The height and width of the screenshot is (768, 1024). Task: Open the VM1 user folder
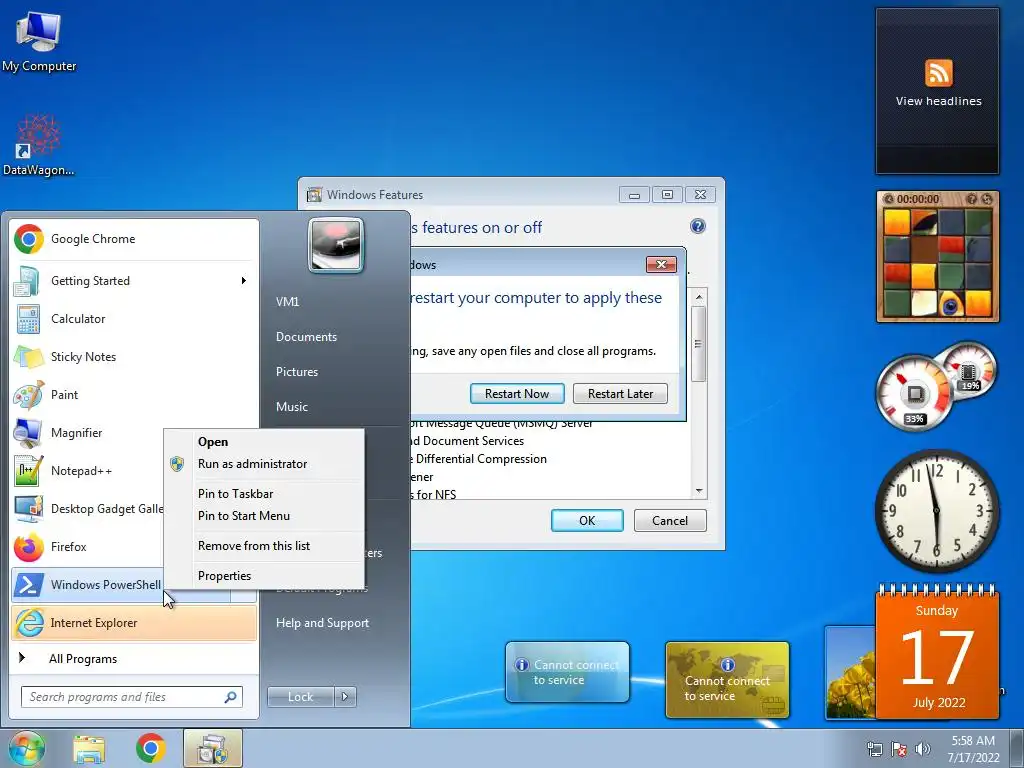coord(287,302)
